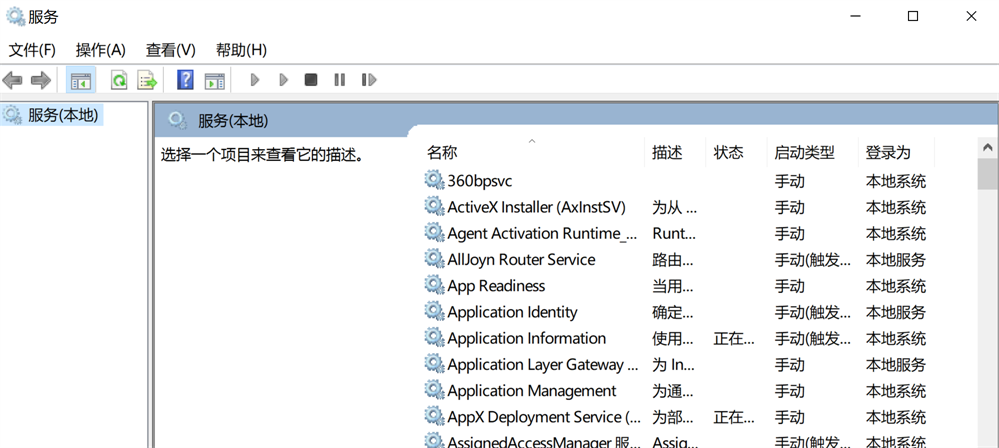The image size is (999, 448).
Task: Select the AllJoyn Router Service row
Action: 521,259
